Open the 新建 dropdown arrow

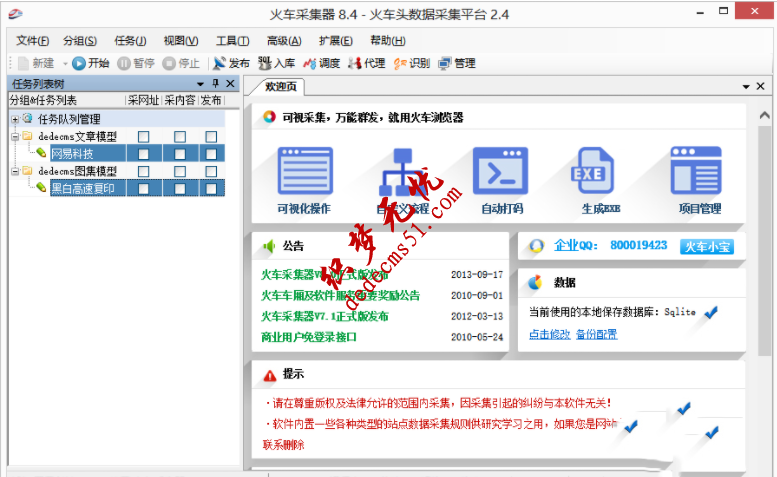tap(64, 63)
